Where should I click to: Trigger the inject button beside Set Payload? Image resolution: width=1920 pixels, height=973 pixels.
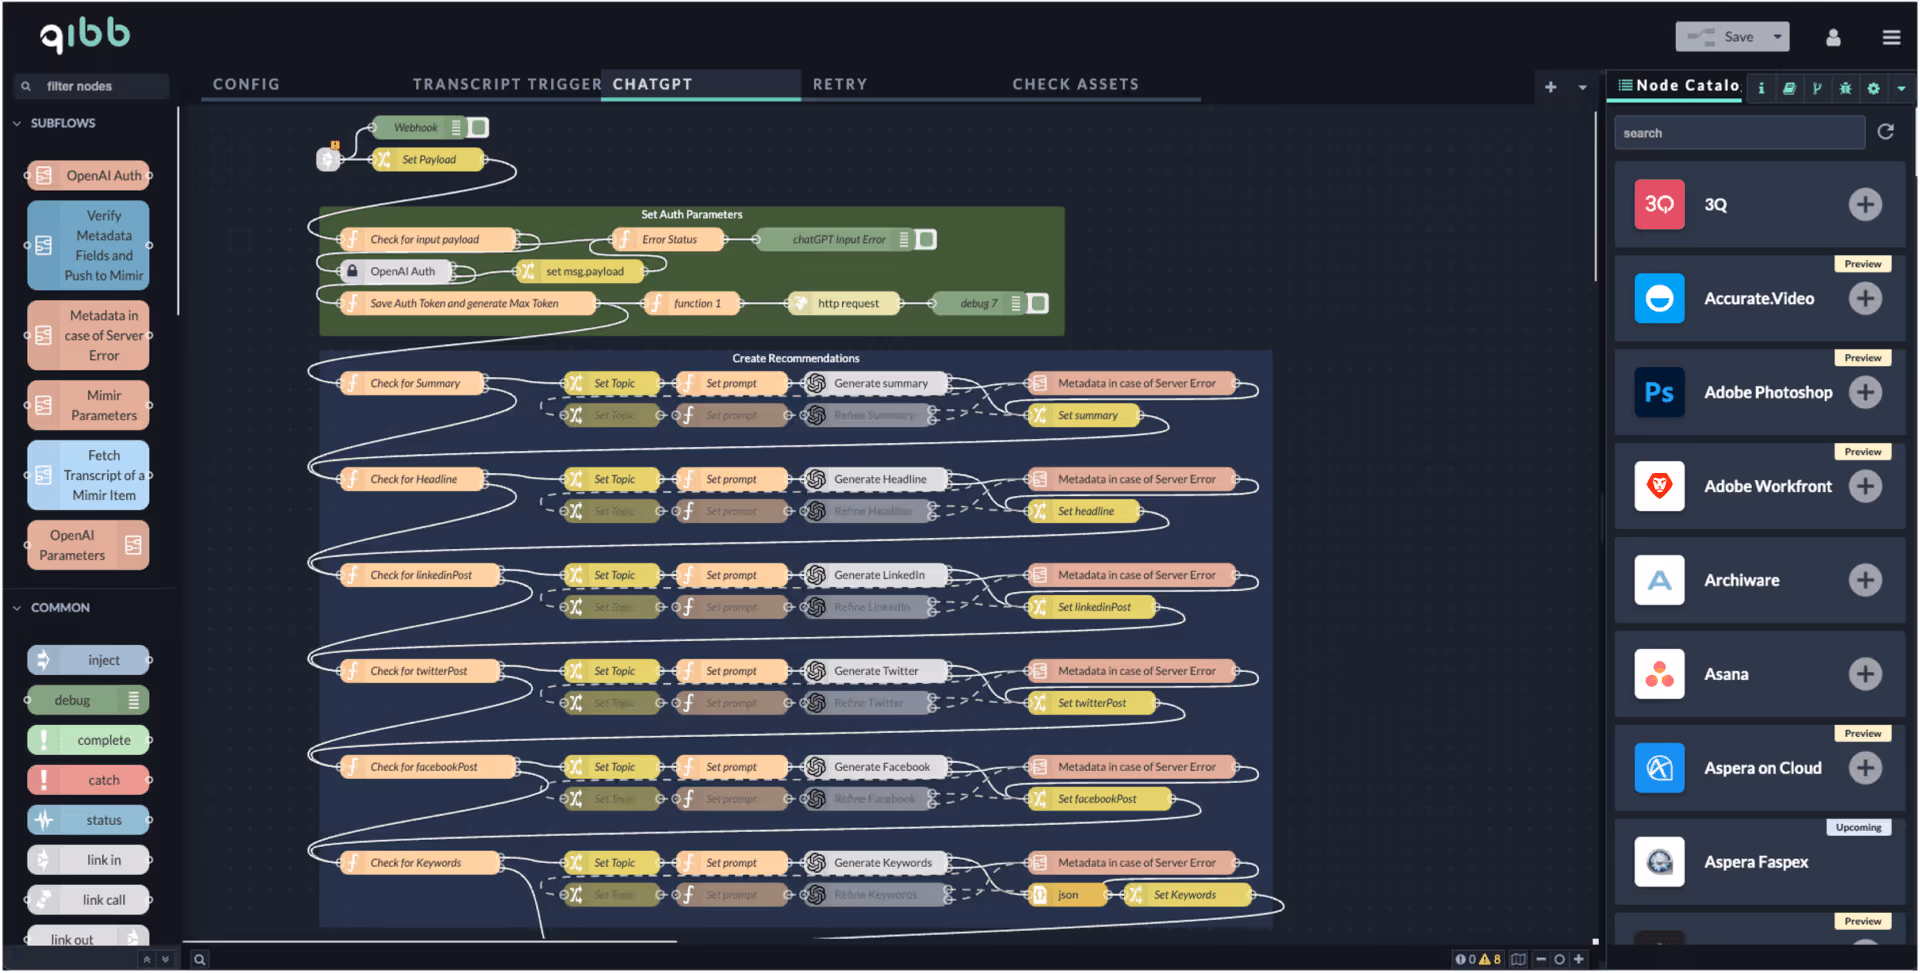(x=328, y=159)
